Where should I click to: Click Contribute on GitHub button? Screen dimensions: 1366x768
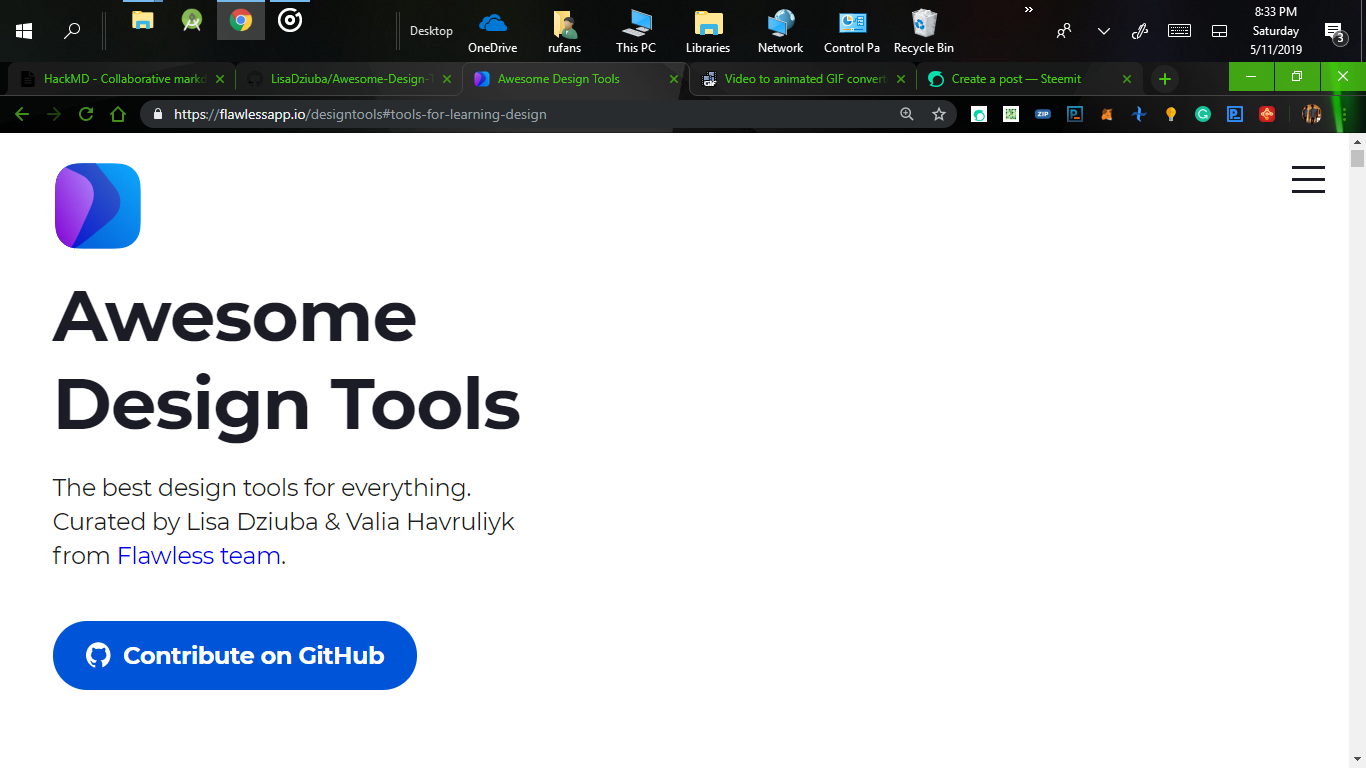pyautogui.click(x=235, y=655)
